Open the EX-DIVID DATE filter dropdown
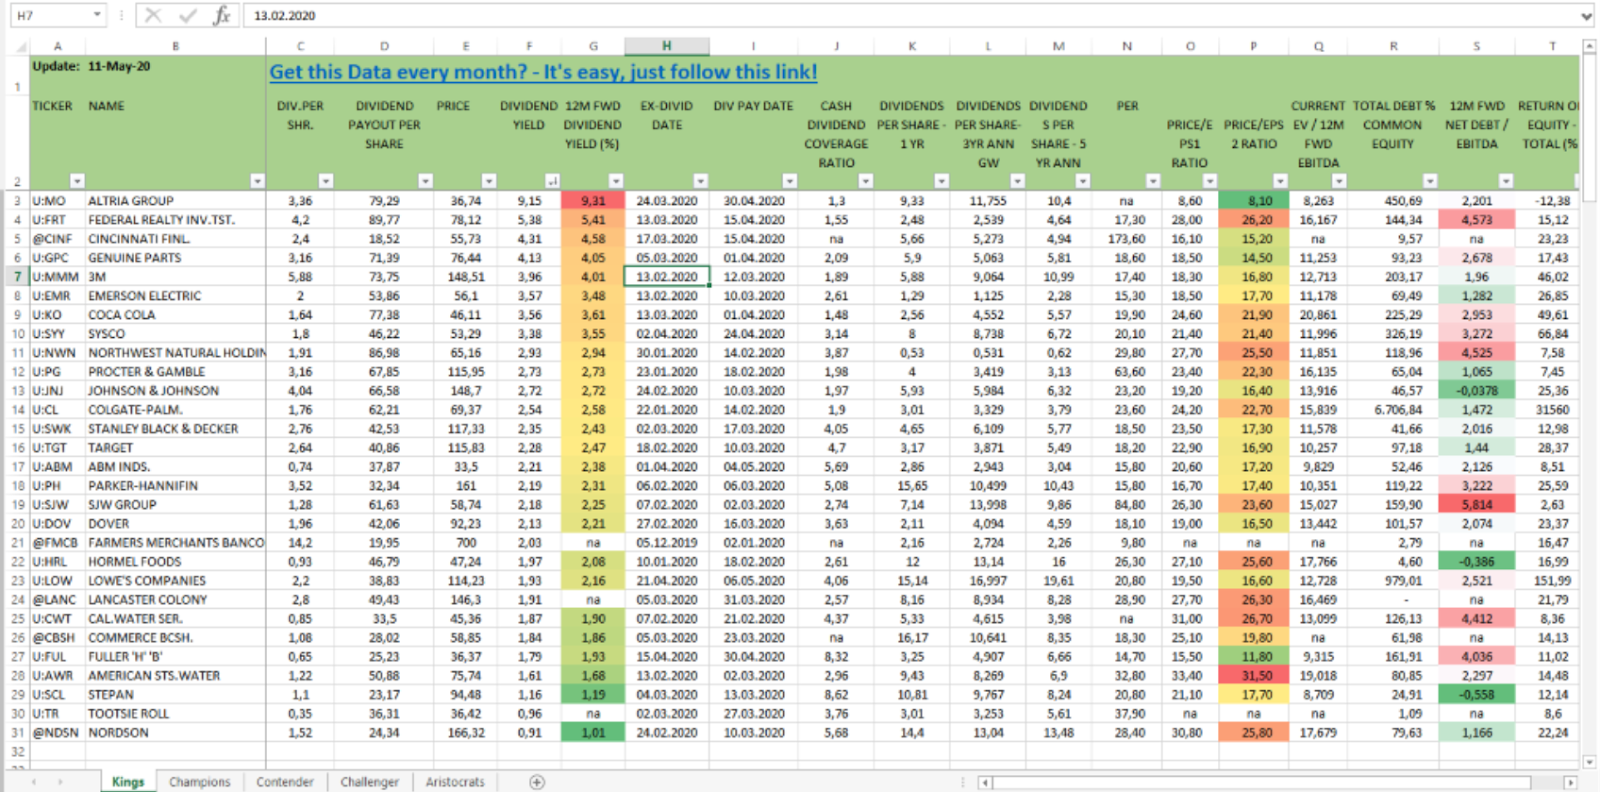The height and width of the screenshot is (792, 1600). (x=700, y=181)
